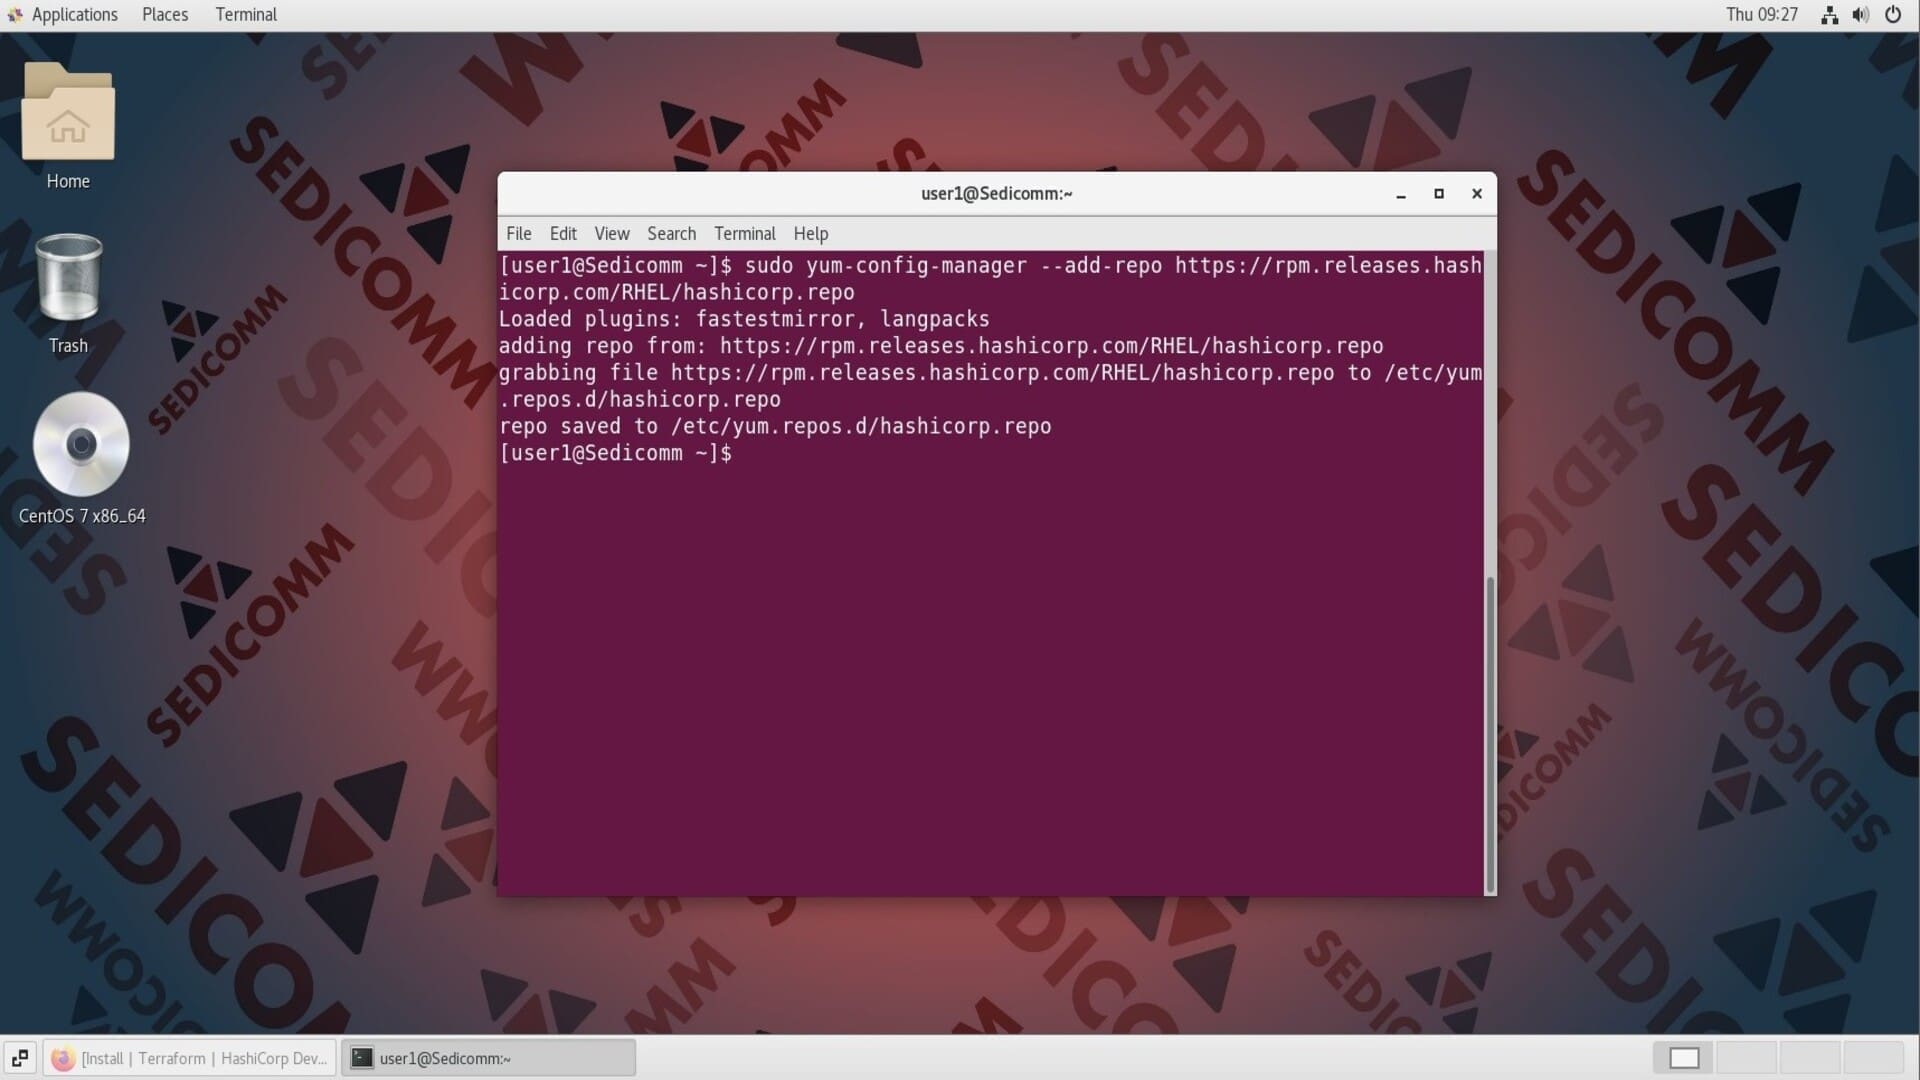Open the CentOS 7 x86_64 disc icon
Viewport: 1920px width, 1080px height.
(81, 444)
